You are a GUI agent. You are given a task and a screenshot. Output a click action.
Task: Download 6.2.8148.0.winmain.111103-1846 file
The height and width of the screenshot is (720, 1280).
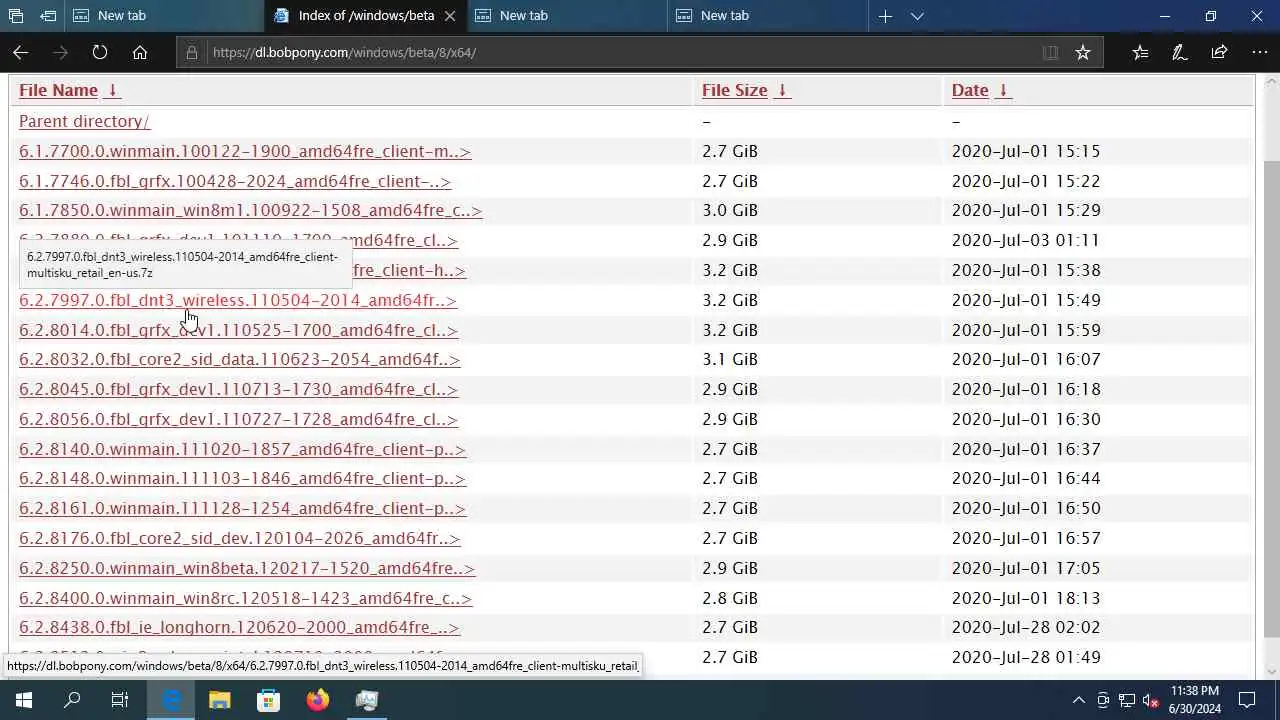click(x=242, y=478)
